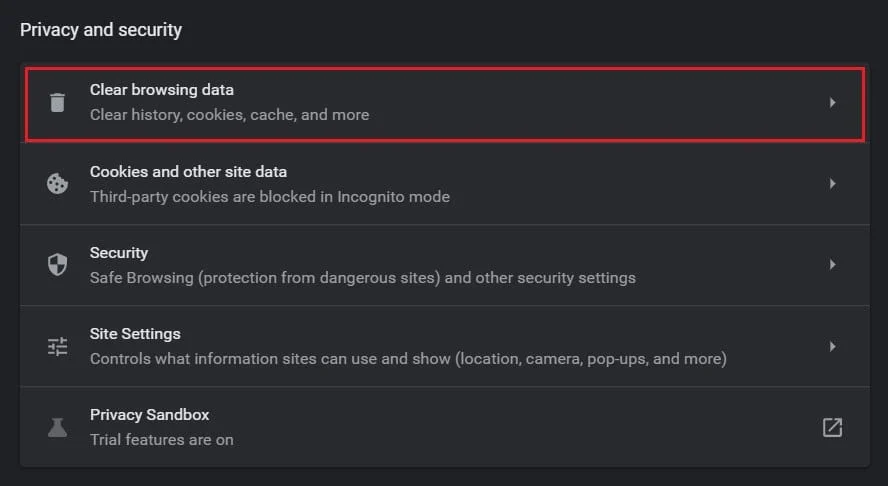Expand the Security row arrow

click(x=832, y=265)
